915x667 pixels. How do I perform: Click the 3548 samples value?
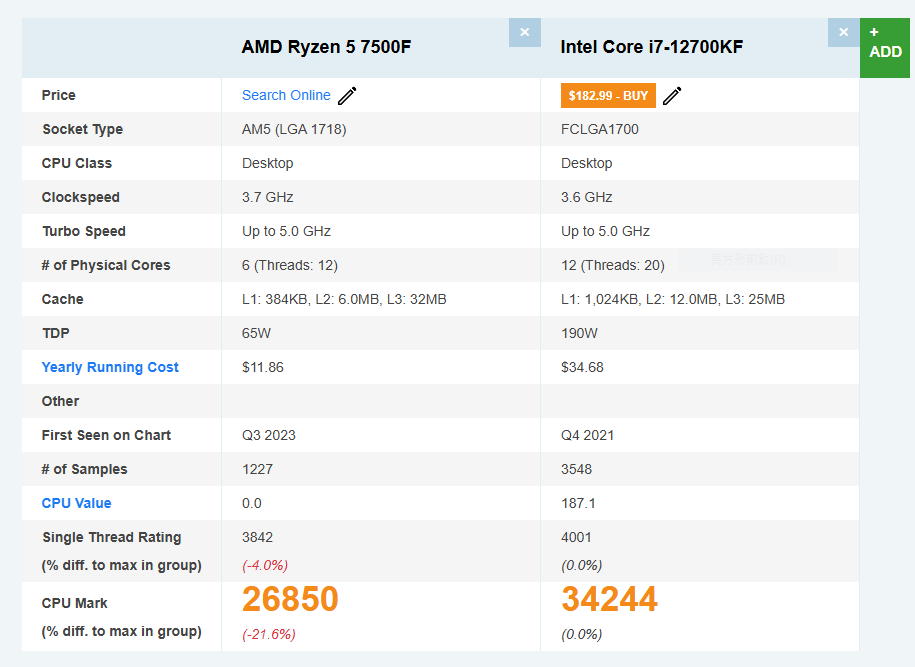577,469
